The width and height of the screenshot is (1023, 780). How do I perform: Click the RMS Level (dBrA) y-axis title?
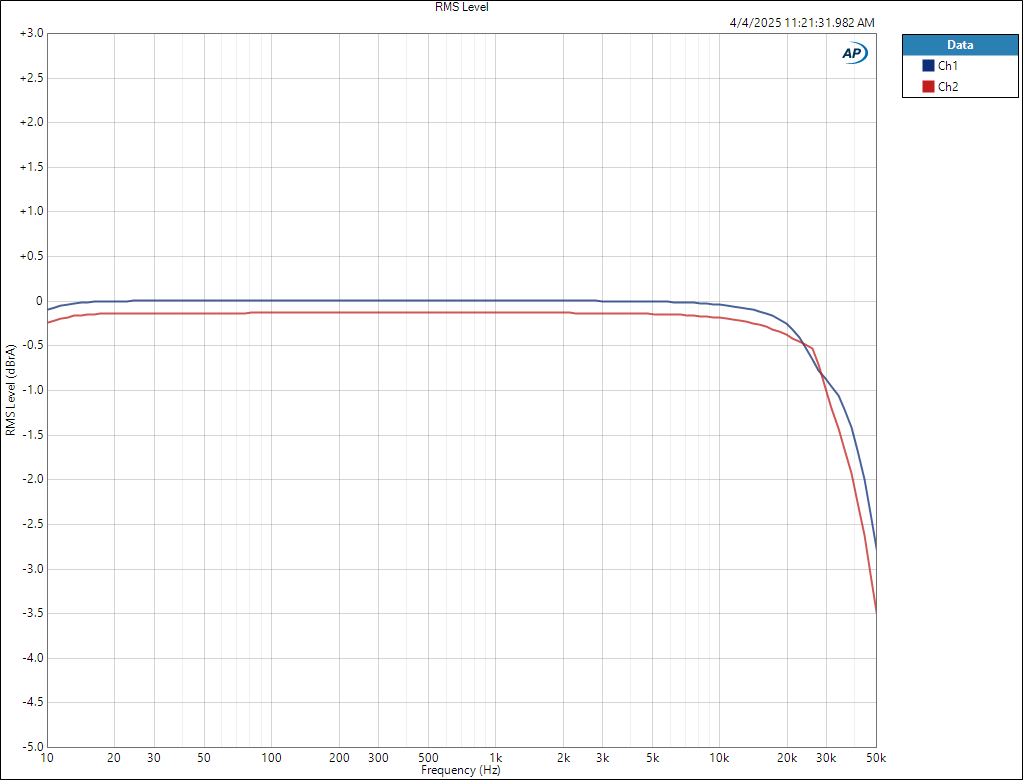(x=11, y=390)
